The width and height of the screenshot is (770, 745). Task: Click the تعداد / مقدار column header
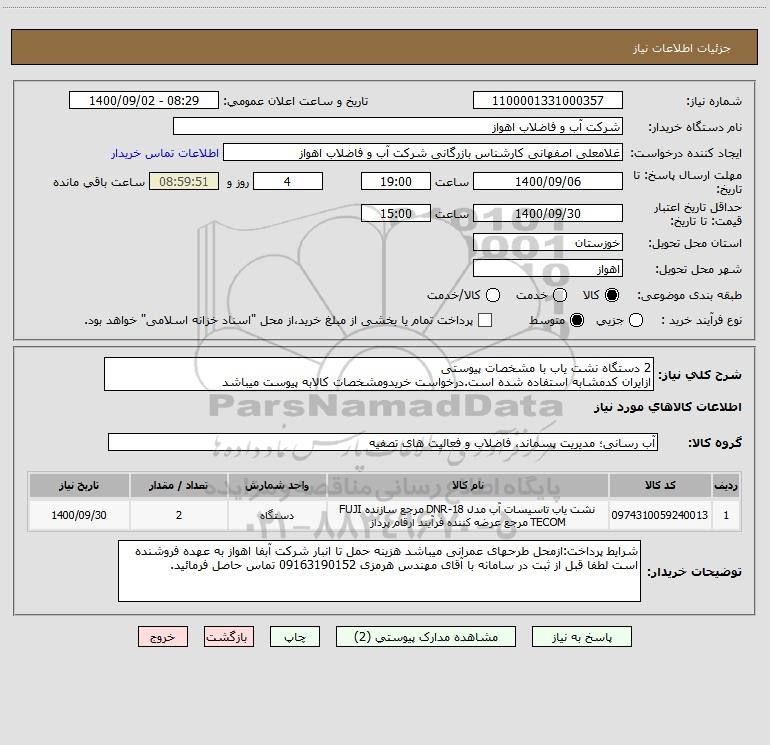point(179,485)
